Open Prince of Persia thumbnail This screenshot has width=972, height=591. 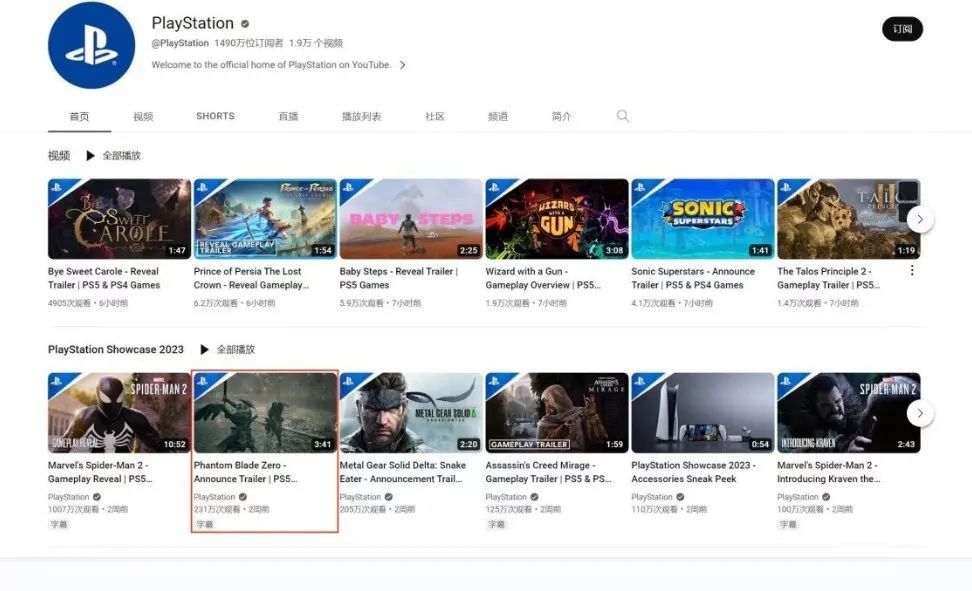265,219
